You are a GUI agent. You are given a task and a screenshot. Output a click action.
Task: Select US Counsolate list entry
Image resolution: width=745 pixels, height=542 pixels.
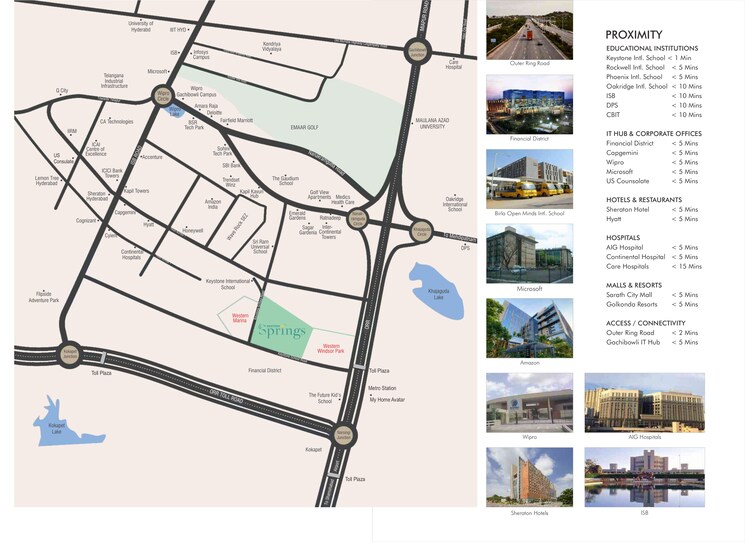pos(652,181)
